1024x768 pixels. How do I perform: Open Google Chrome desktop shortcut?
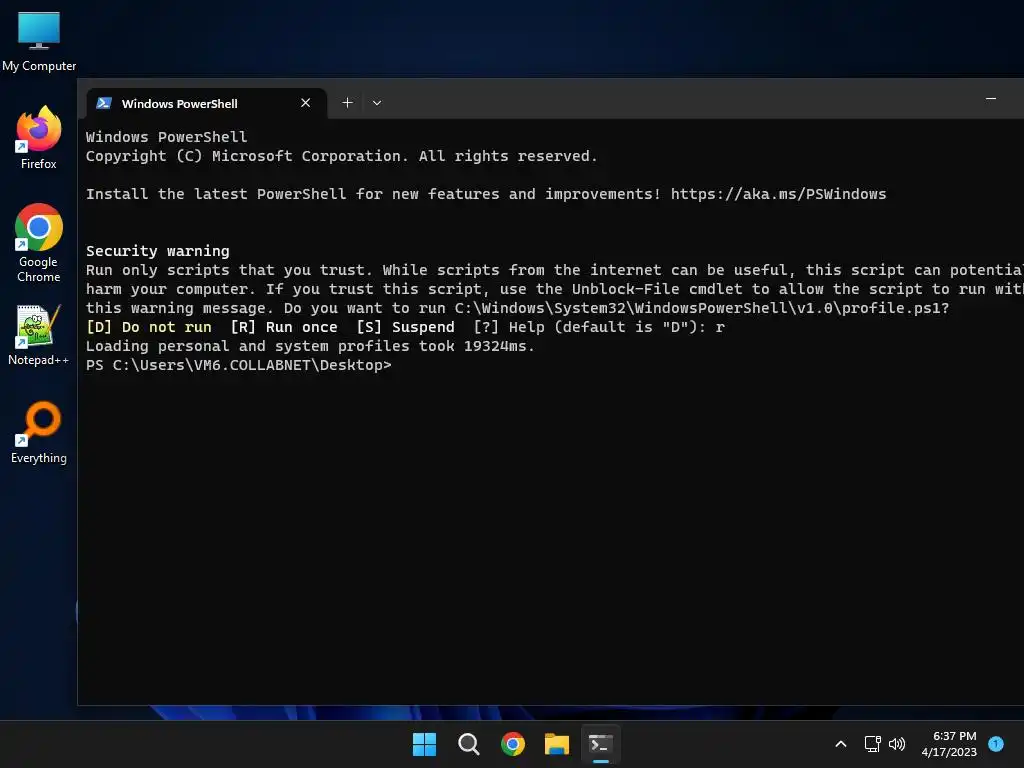39,243
